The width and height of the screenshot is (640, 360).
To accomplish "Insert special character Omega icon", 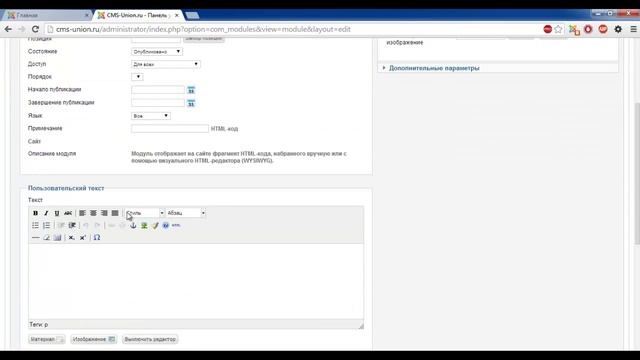I will click(97, 238).
